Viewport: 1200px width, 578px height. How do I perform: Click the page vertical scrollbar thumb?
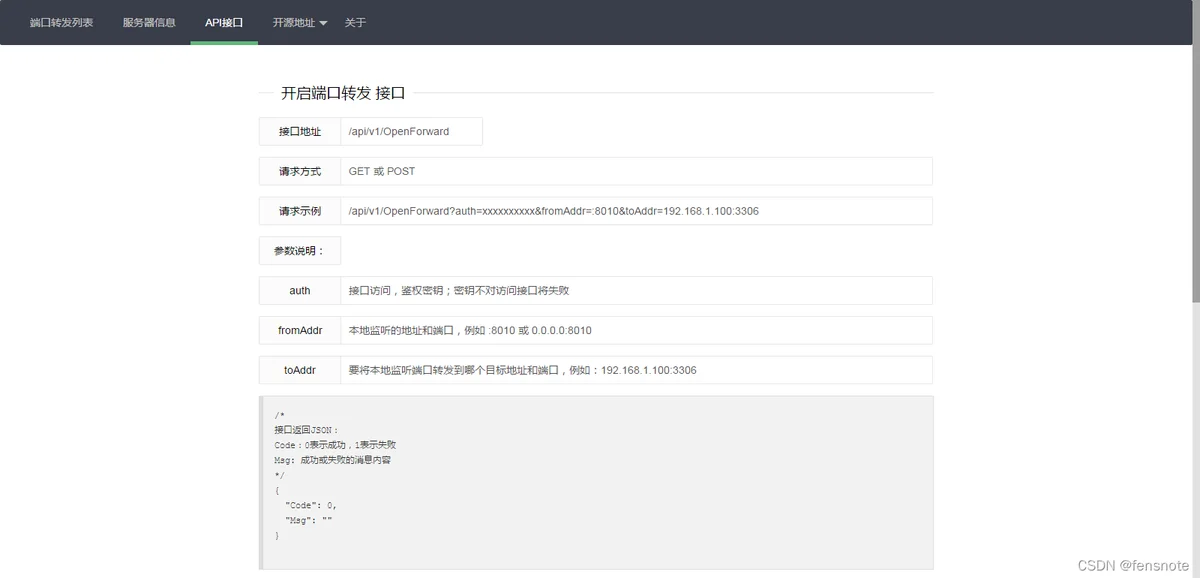(x=1195, y=150)
